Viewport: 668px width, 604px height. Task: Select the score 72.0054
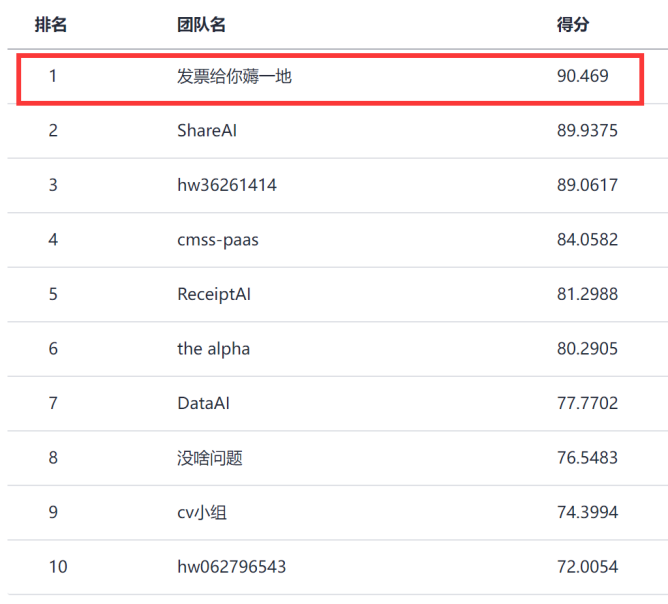click(x=587, y=567)
